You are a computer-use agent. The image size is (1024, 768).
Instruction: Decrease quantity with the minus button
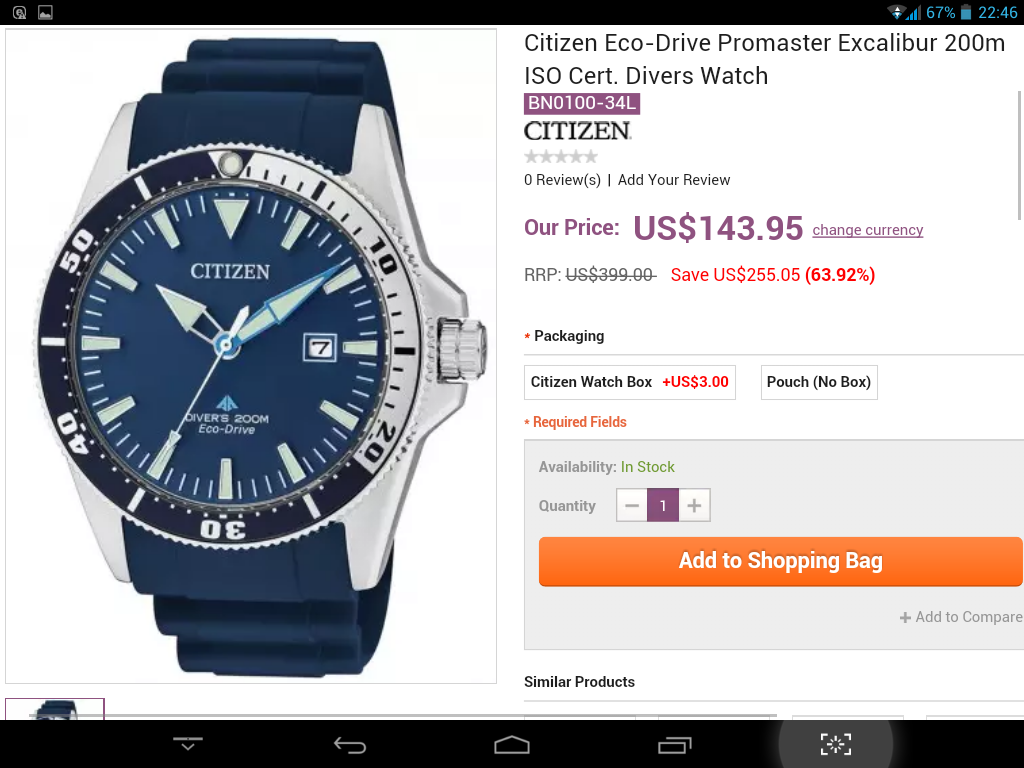tap(632, 505)
